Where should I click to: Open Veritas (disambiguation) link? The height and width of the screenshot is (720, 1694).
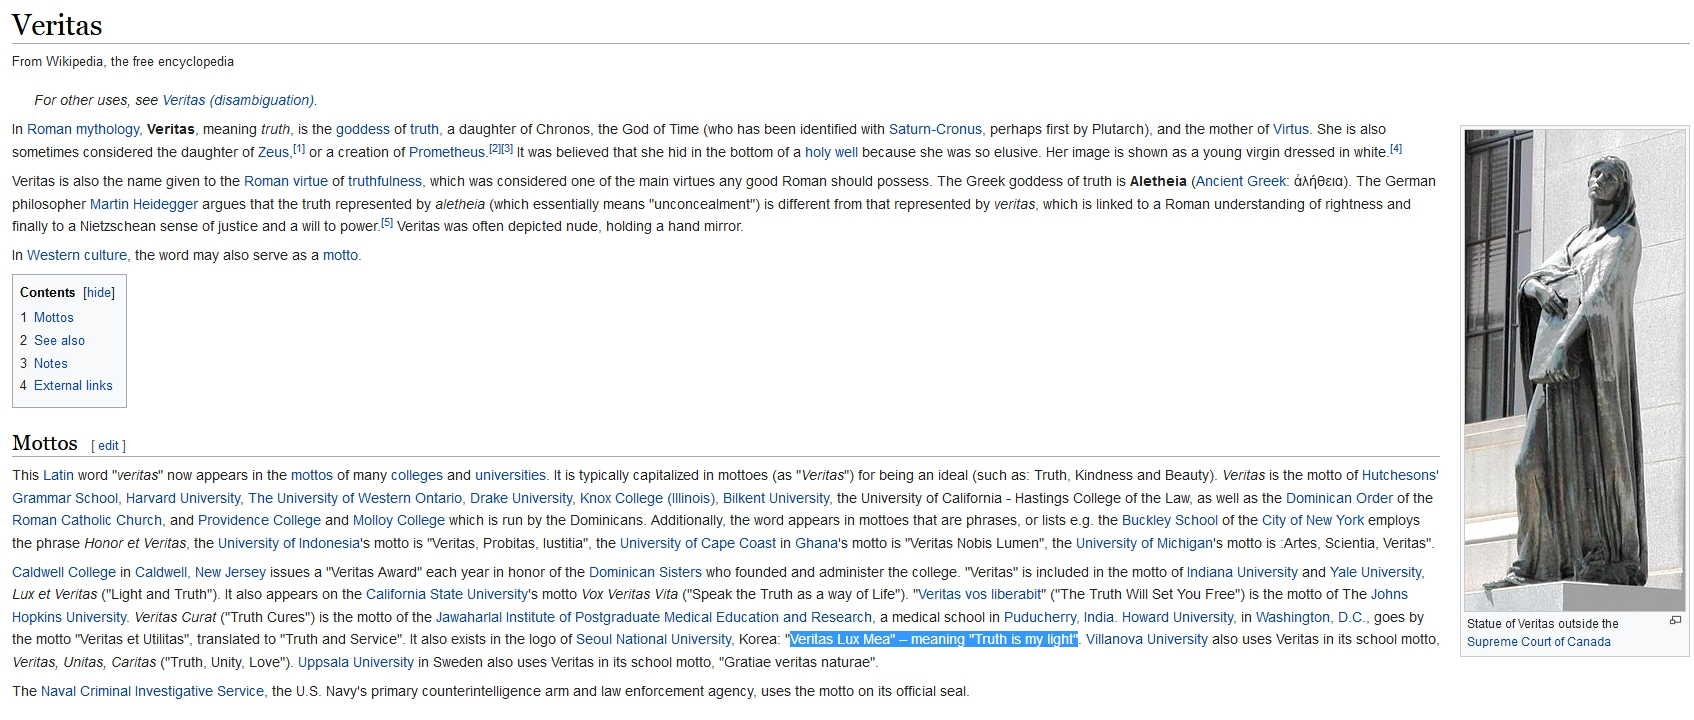[x=238, y=100]
